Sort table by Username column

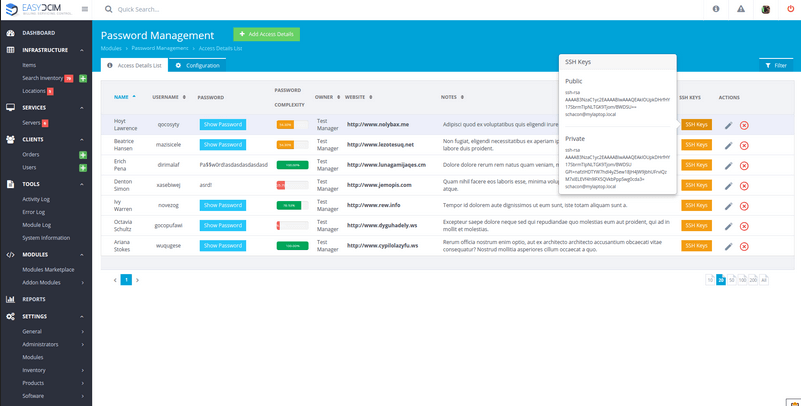[x=168, y=97]
